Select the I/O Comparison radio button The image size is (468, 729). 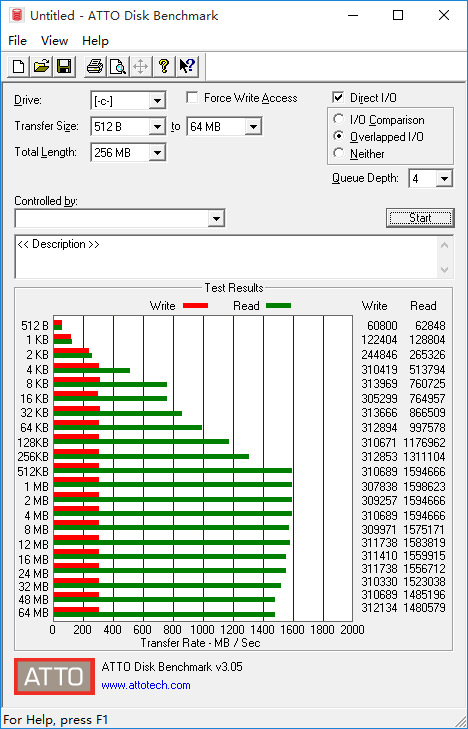pos(339,119)
